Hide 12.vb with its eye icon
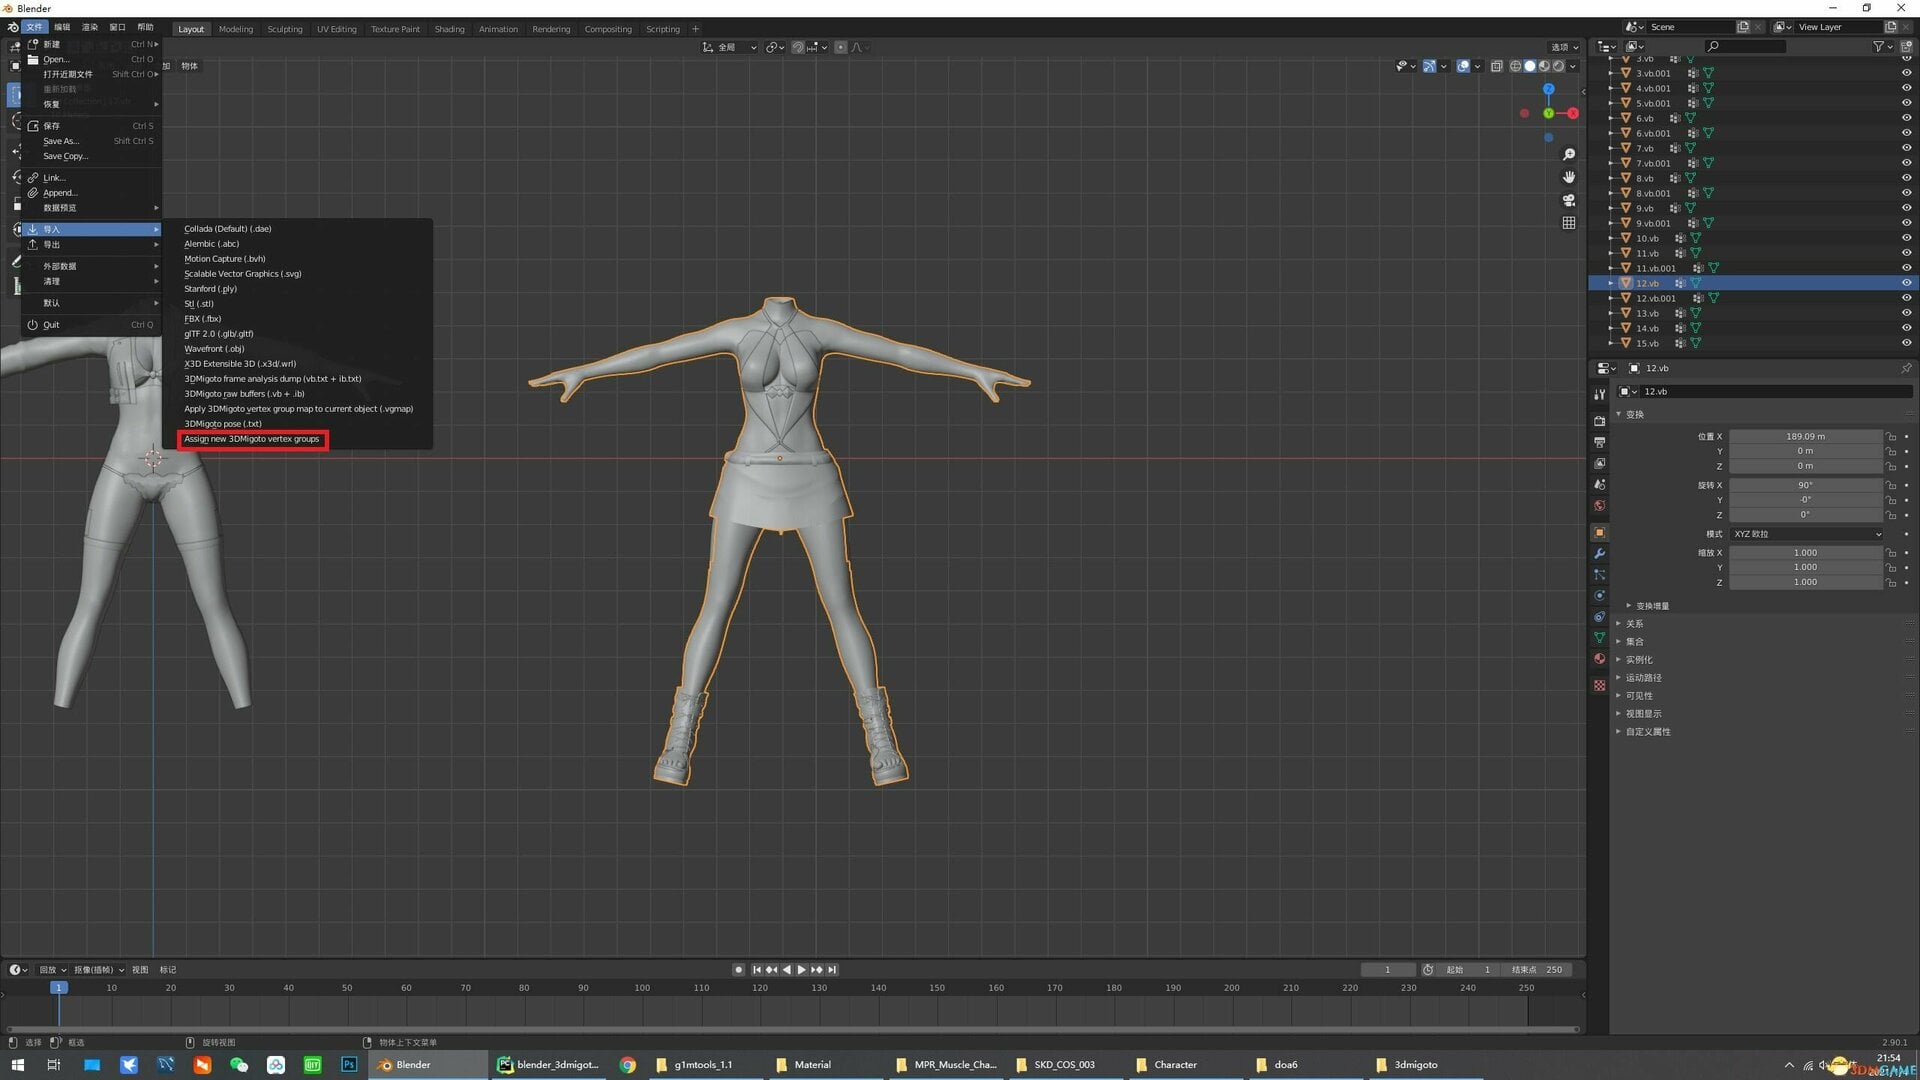1920x1080 pixels. click(x=1906, y=283)
